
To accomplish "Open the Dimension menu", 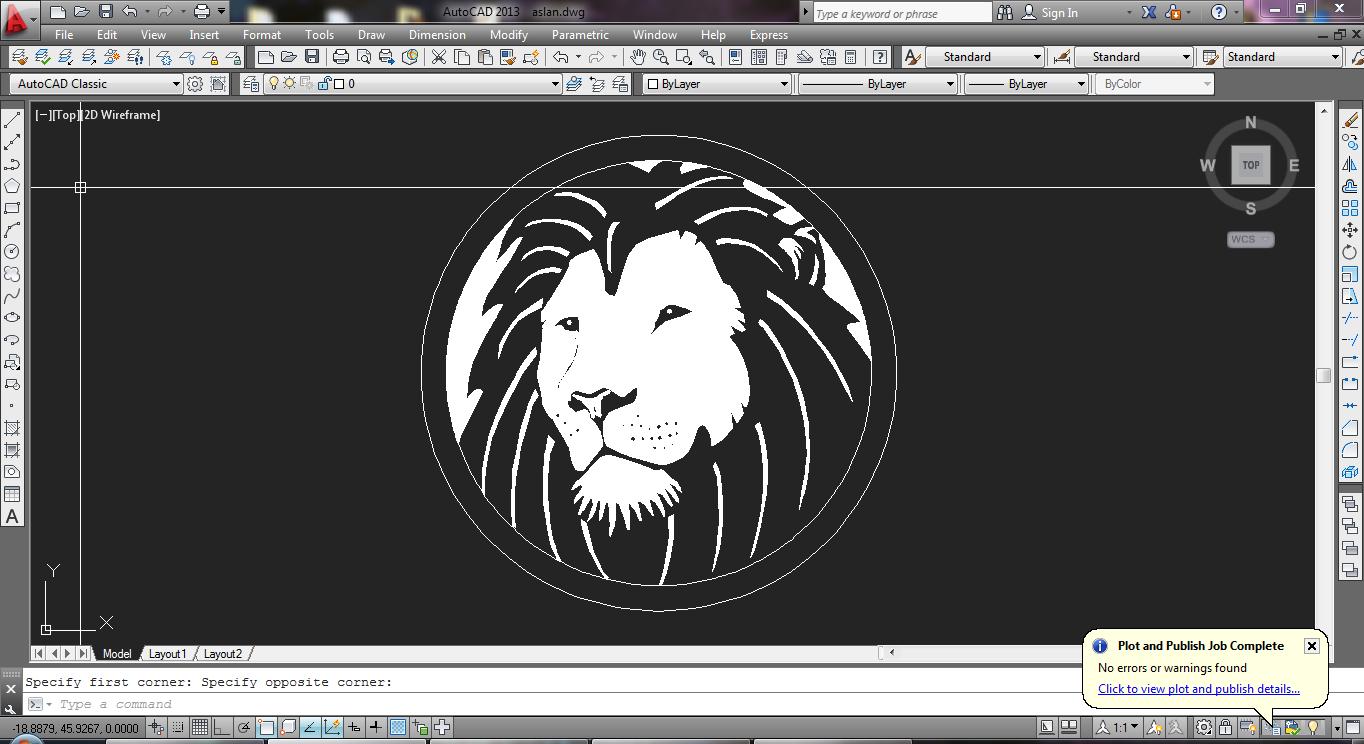I will [x=437, y=34].
